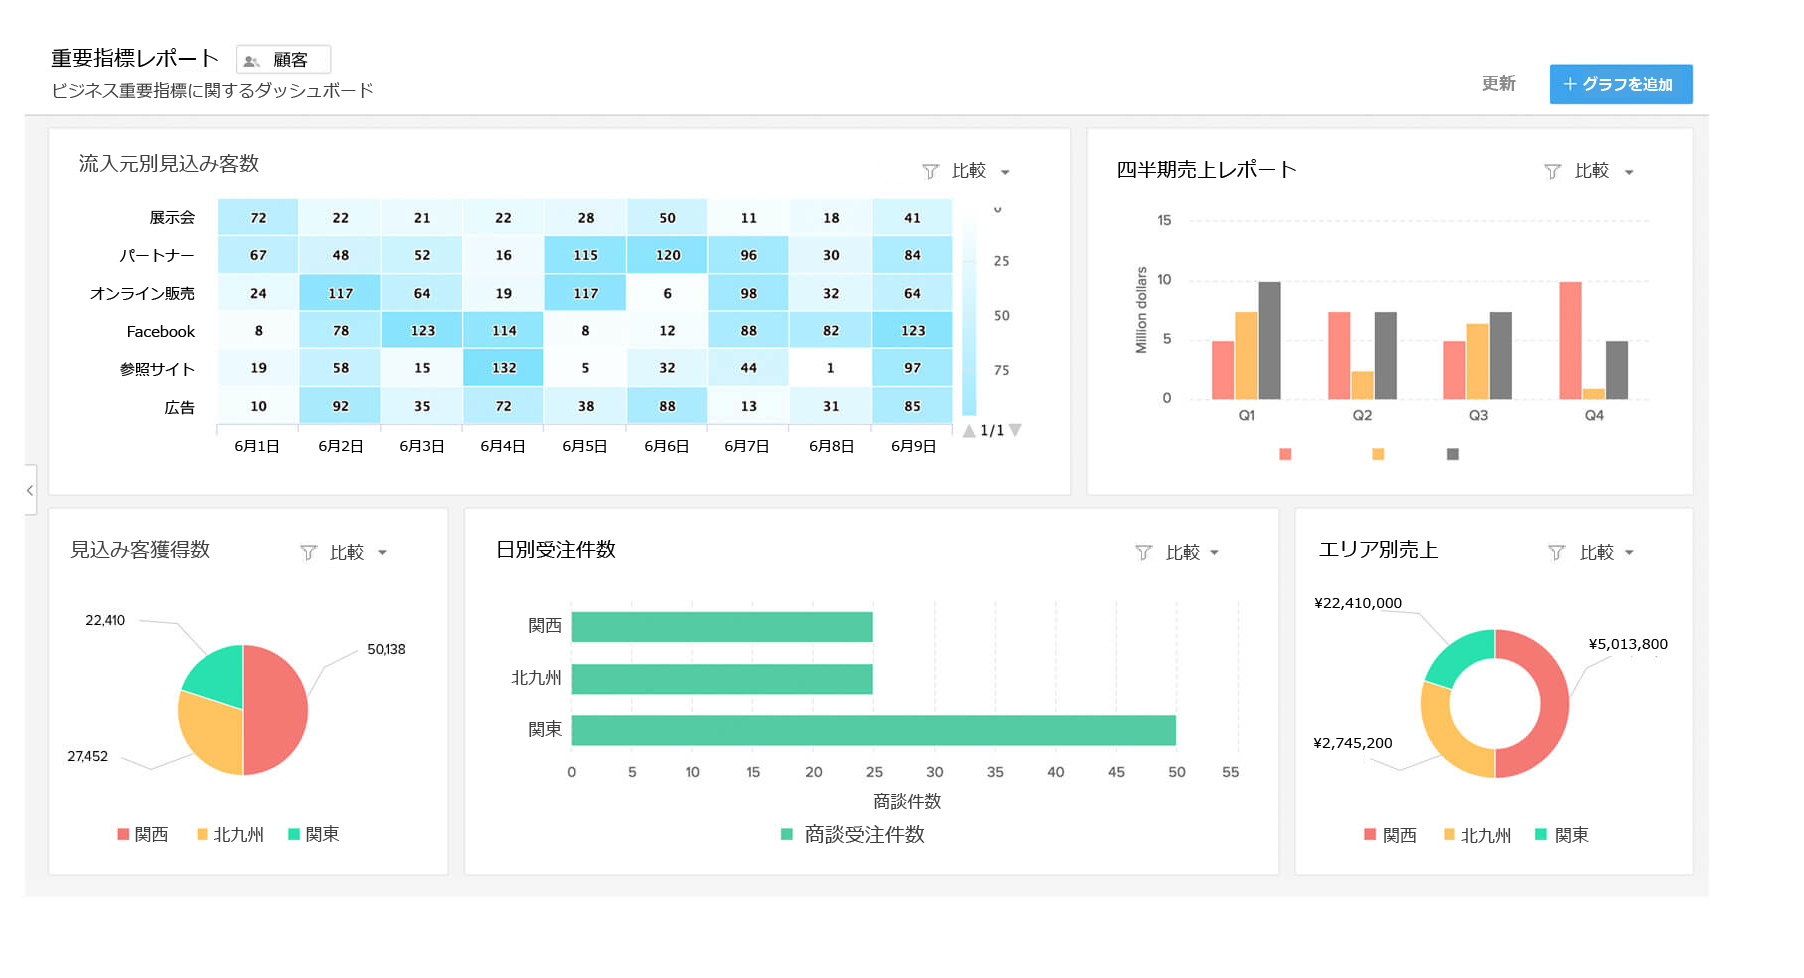Image resolution: width=1804 pixels, height=978 pixels.
Task: Click the 50,138 label on the pie chart
Action: coord(386,649)
